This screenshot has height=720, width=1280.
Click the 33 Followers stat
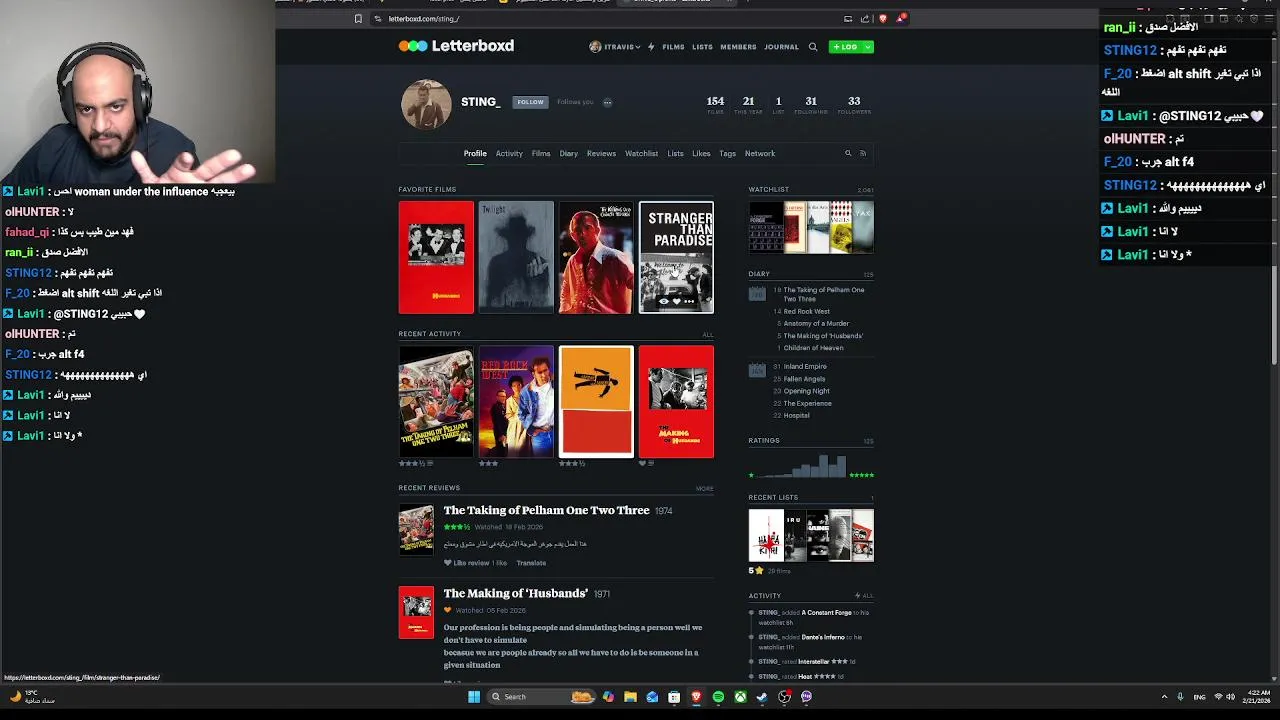854,104
